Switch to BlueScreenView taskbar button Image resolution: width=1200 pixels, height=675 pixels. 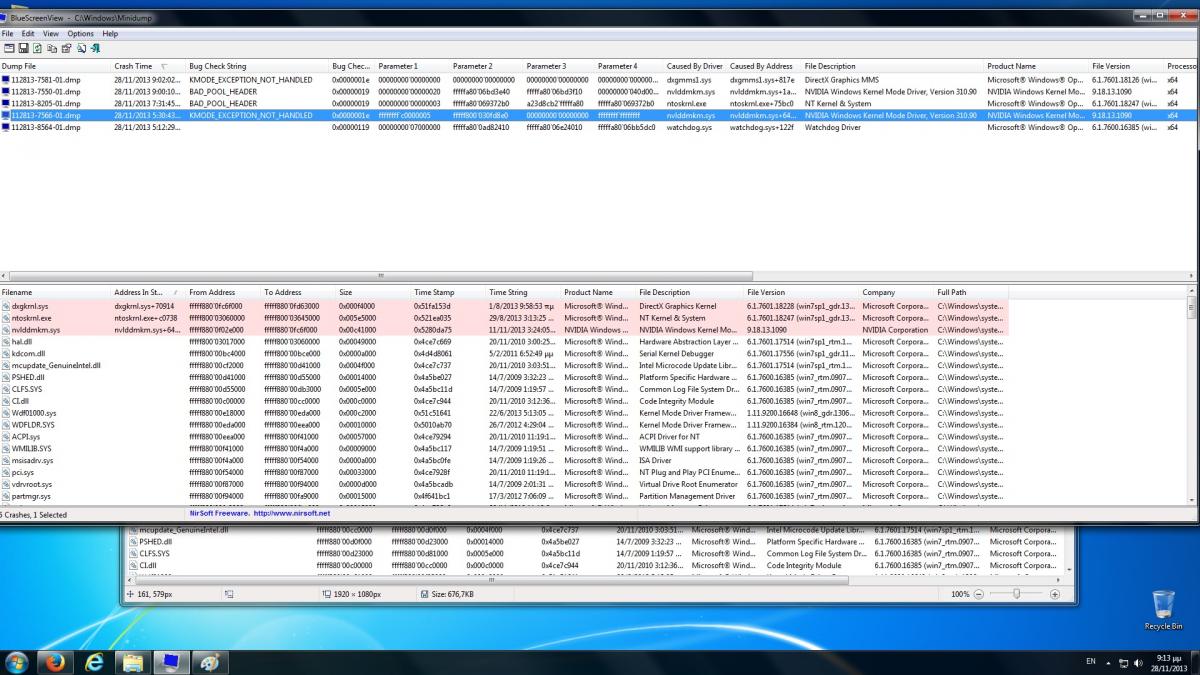(171, 662)
